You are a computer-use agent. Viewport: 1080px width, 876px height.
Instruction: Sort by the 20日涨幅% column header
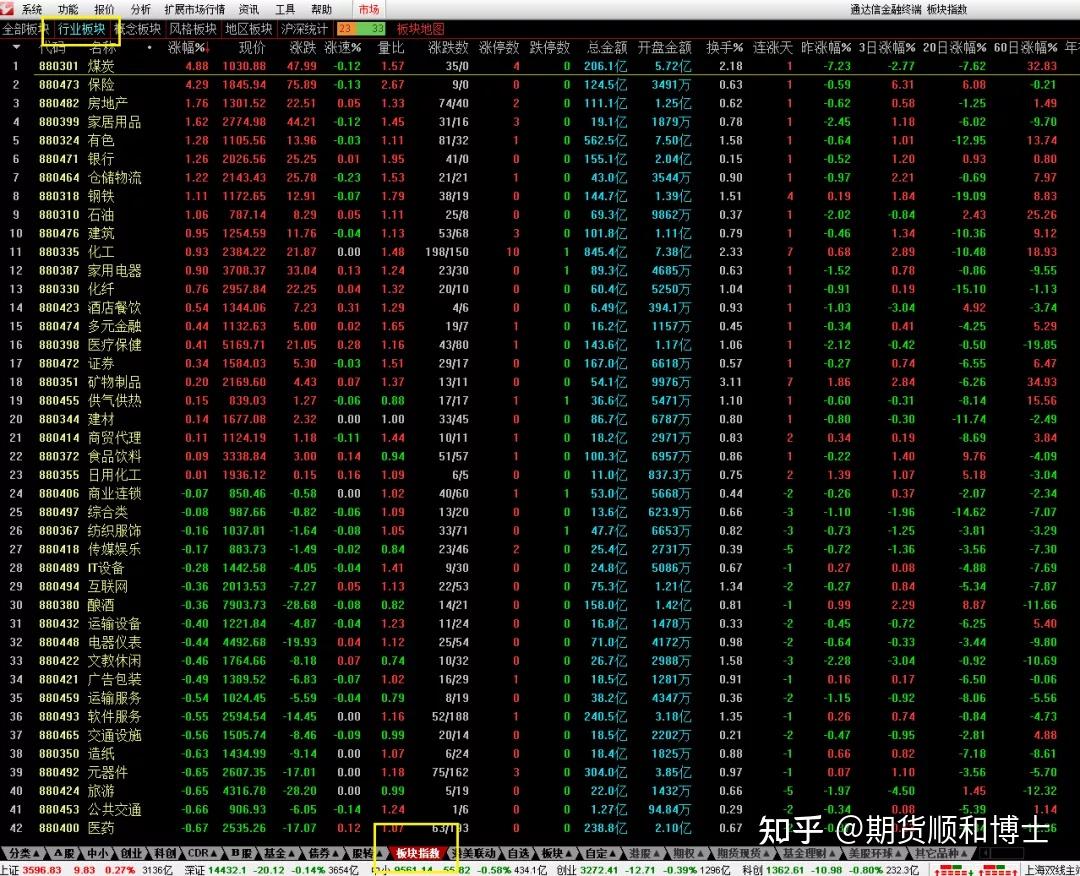tap(955, 48)
